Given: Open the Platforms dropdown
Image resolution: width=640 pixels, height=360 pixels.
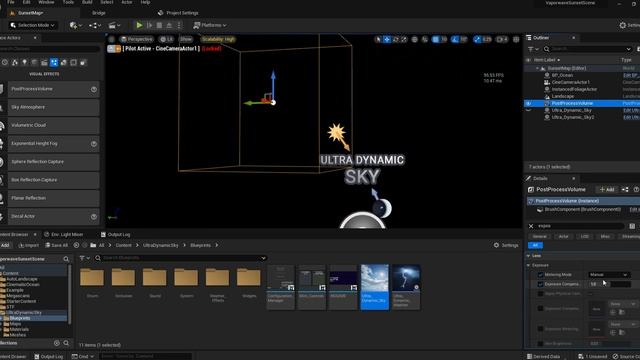Looking at the screenshot, I should [210, 25].
